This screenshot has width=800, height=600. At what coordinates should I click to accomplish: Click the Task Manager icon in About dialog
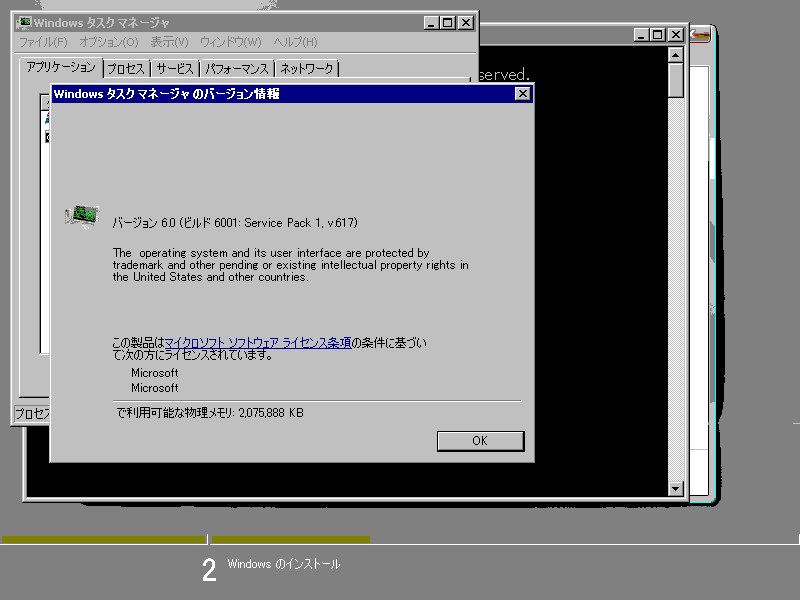(x=82, y=216)
